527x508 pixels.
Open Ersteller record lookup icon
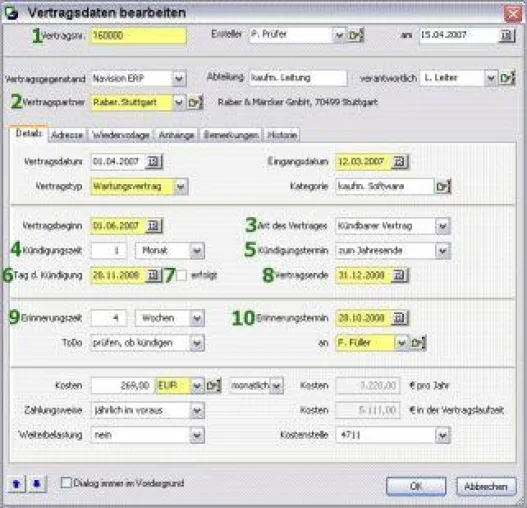click(355, 35)
